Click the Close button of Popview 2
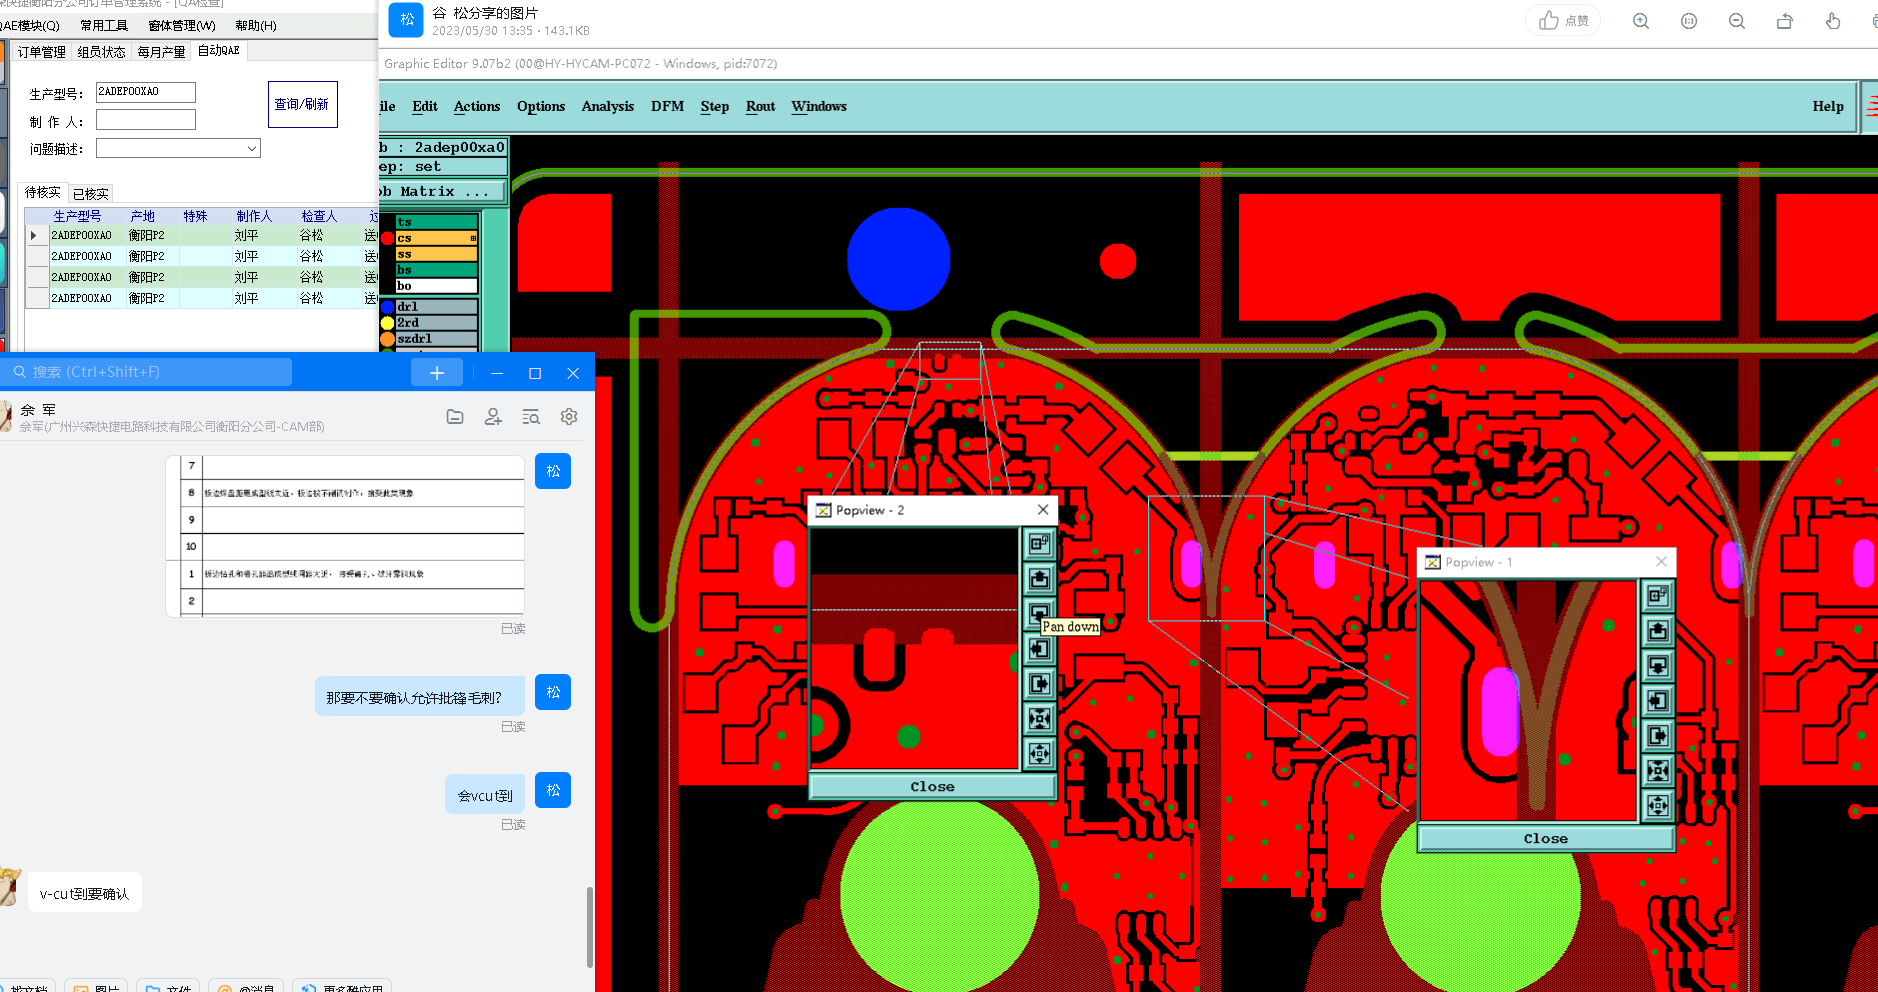This screenshot has width=1878, height=992. click(x=932, y=787)
